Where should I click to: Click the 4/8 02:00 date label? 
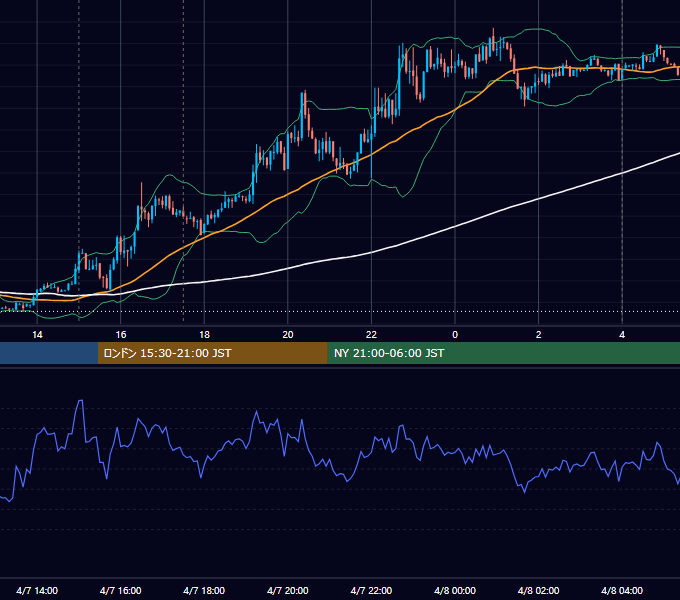538,590
